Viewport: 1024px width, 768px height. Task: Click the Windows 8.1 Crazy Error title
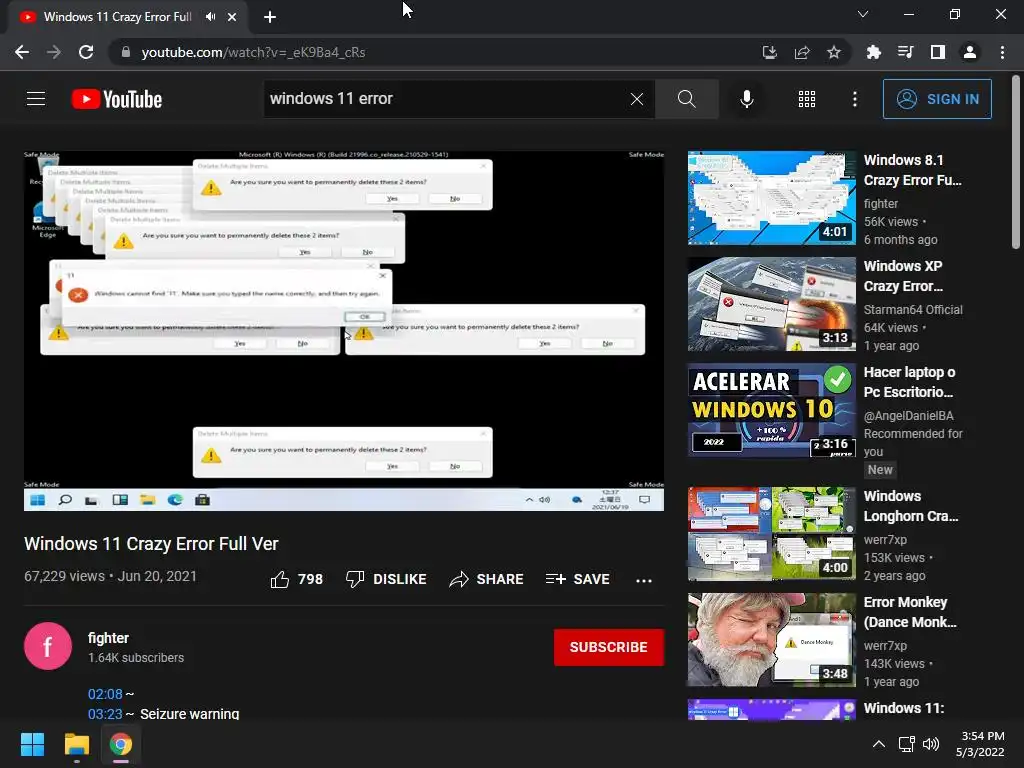(x=912, y=170)
